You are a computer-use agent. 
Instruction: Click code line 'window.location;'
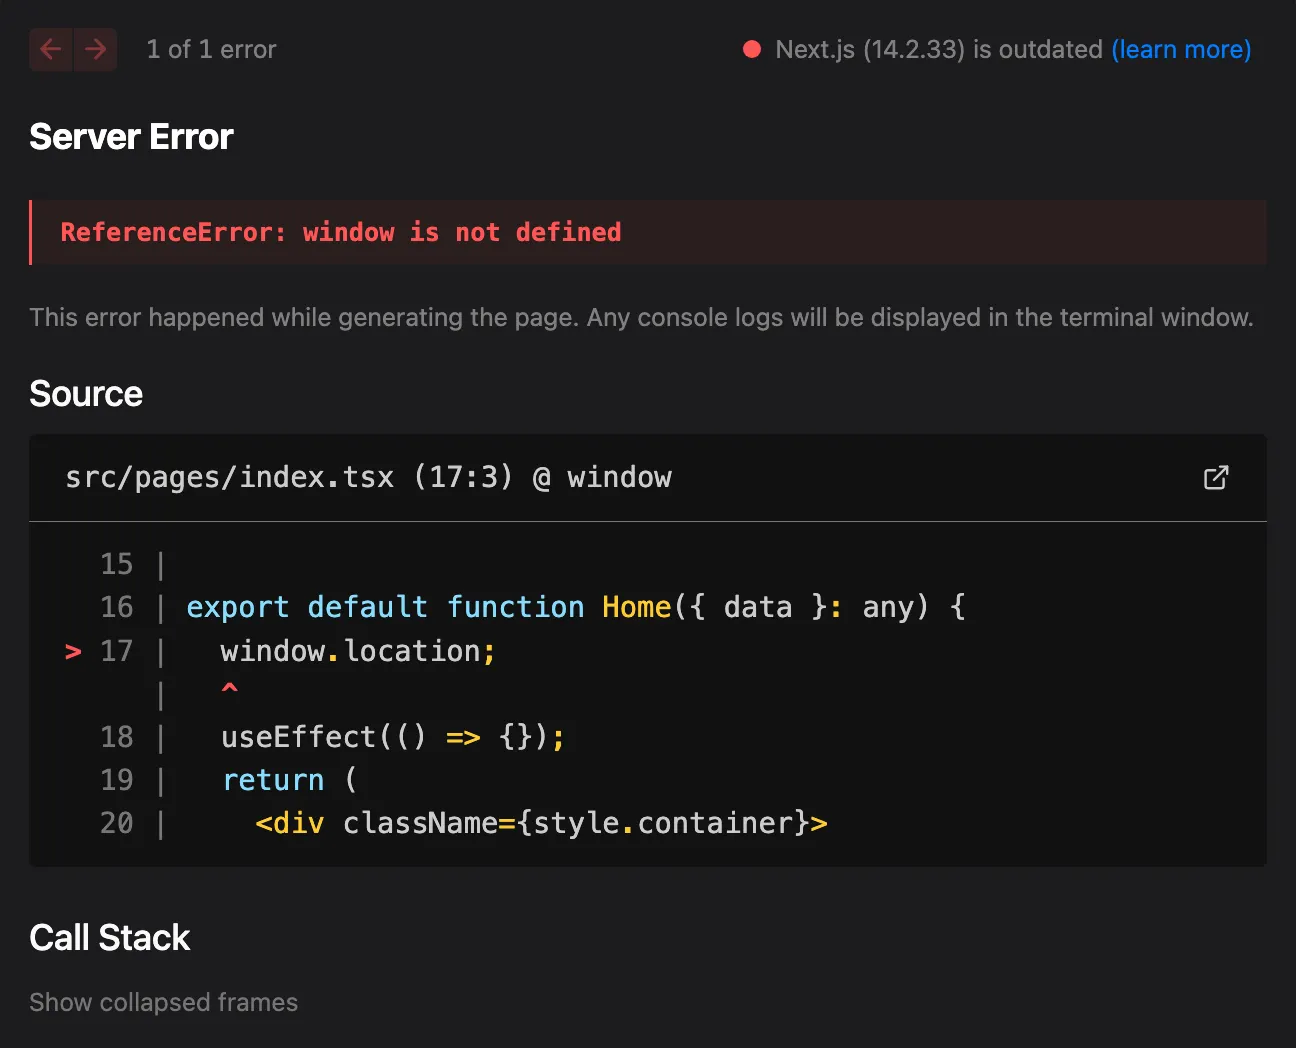[x=358, y=651]
